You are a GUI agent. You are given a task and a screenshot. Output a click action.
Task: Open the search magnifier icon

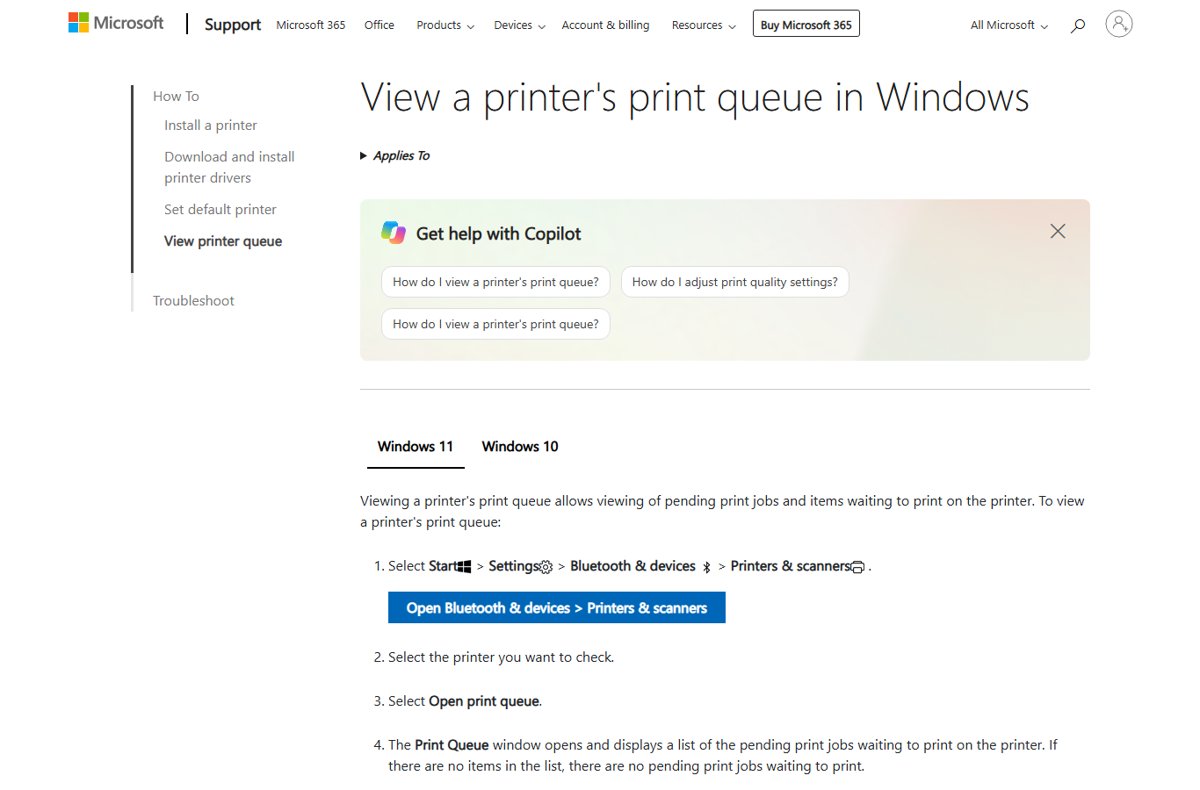click(1077, 25)
